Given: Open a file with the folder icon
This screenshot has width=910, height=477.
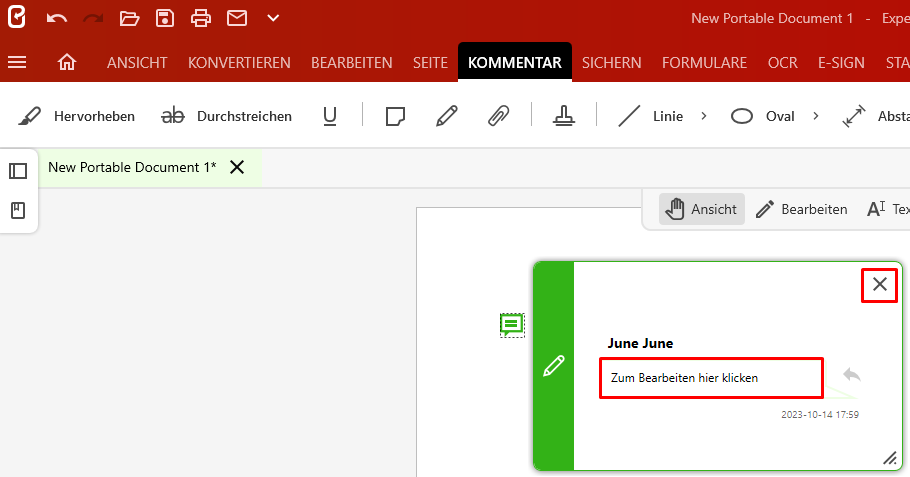Looking at the screenshot, I should (129, 19).
